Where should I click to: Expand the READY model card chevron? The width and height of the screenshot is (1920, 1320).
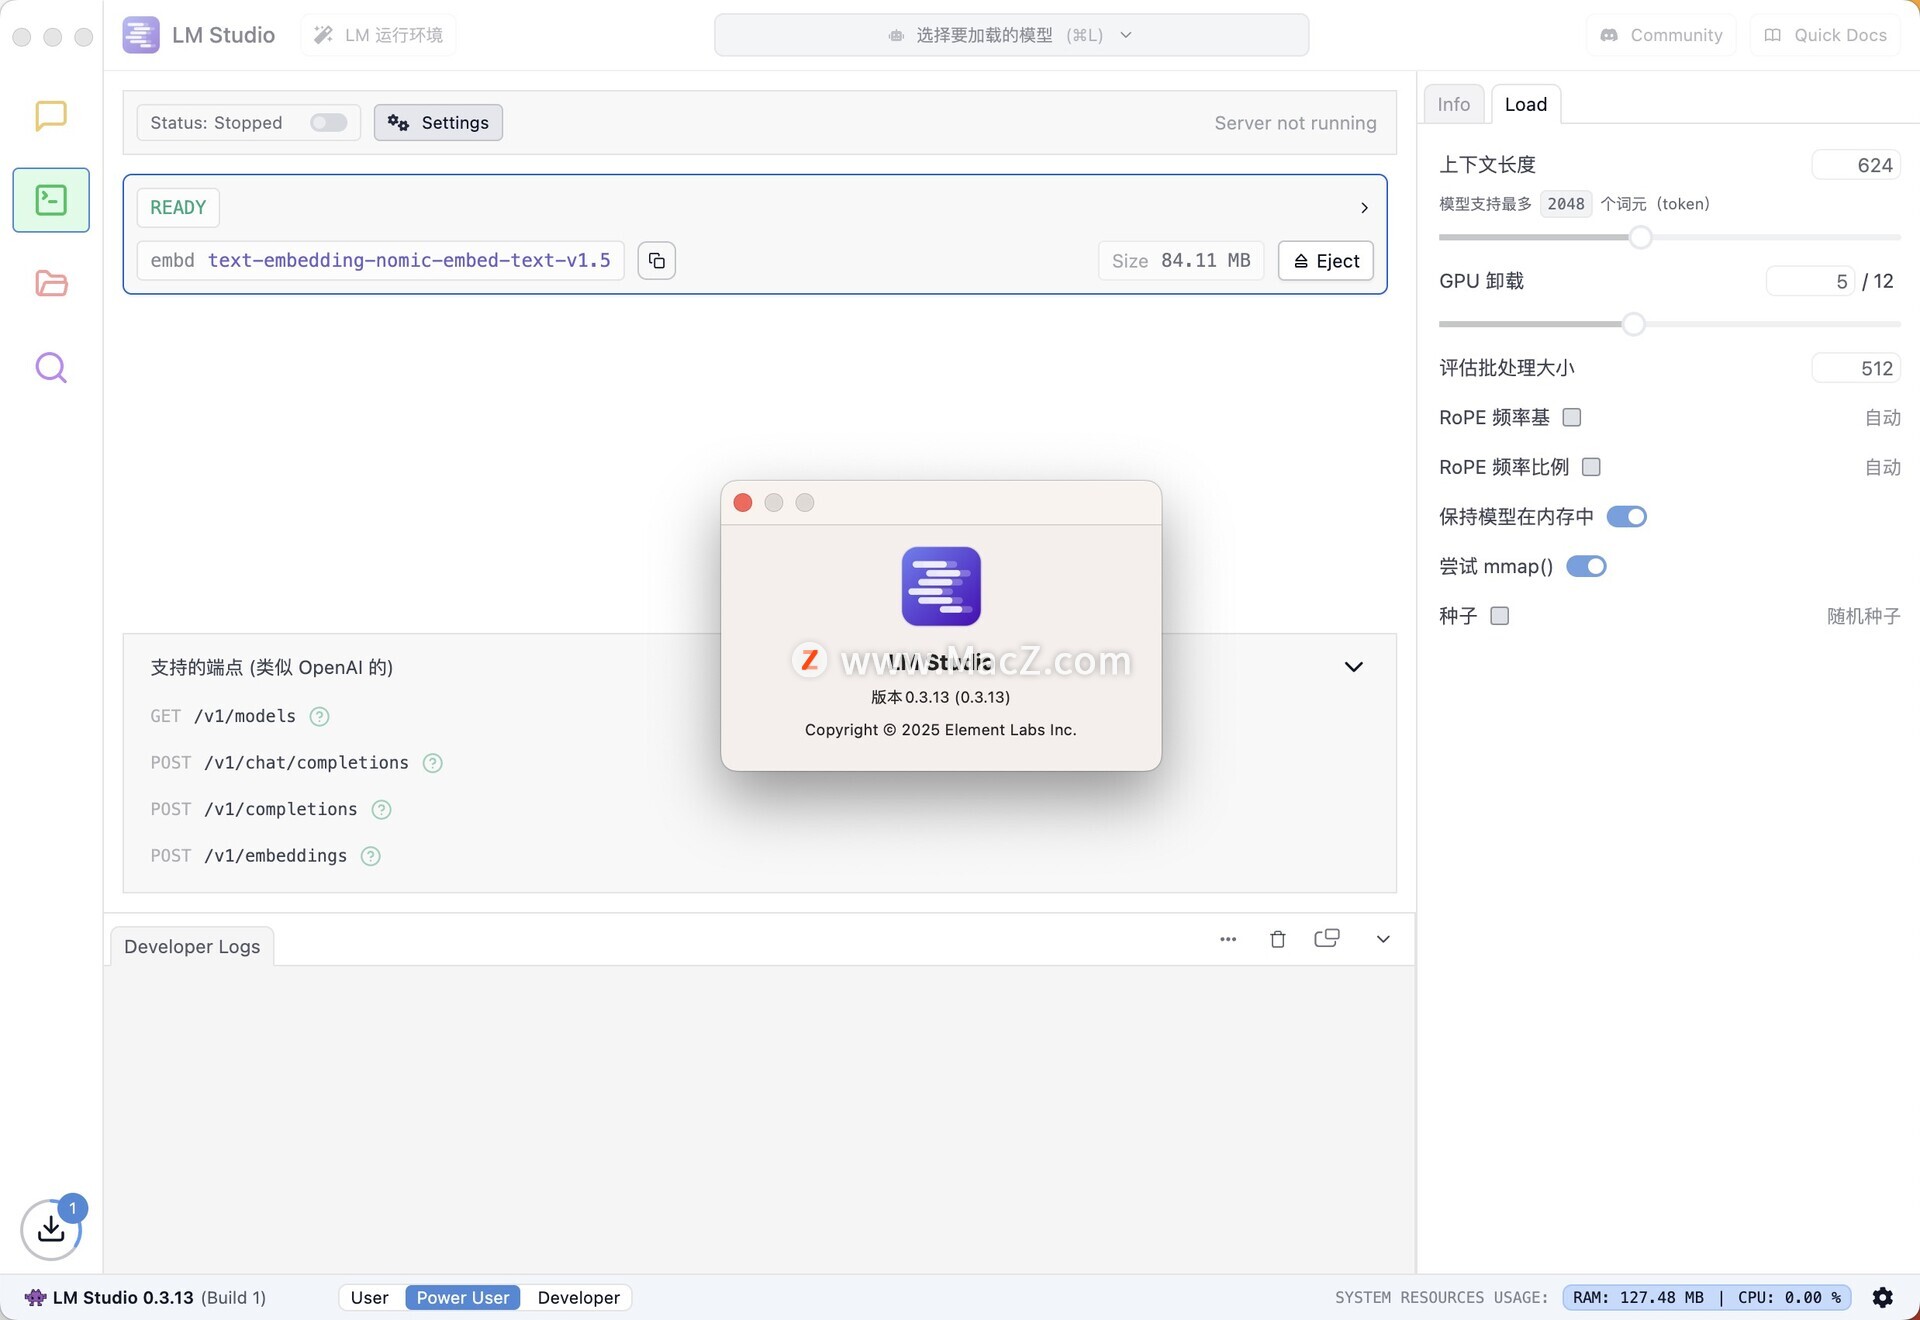(x=1364, y=208)
